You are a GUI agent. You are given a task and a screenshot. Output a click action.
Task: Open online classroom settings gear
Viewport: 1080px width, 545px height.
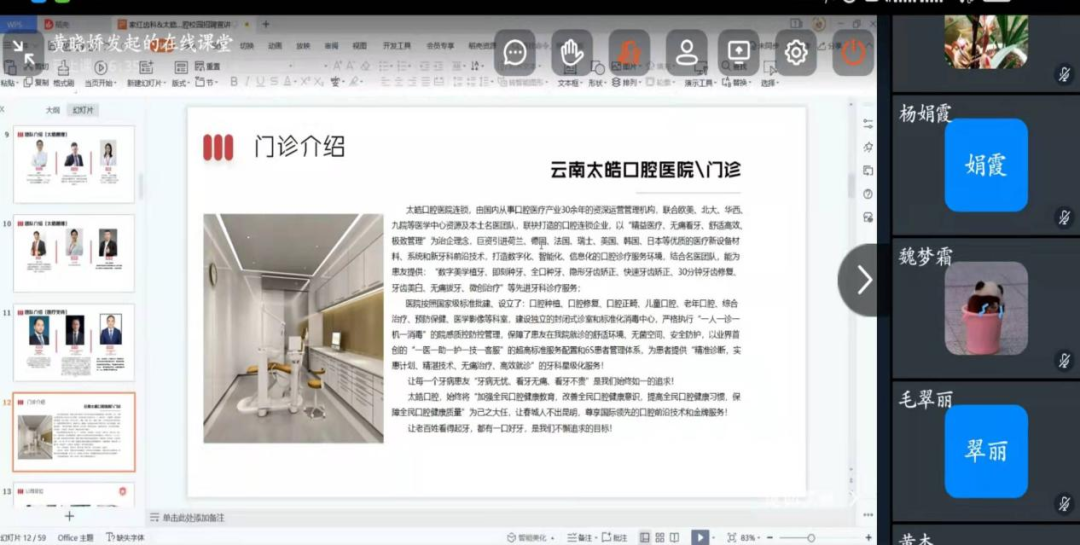(x=796, y=52)
